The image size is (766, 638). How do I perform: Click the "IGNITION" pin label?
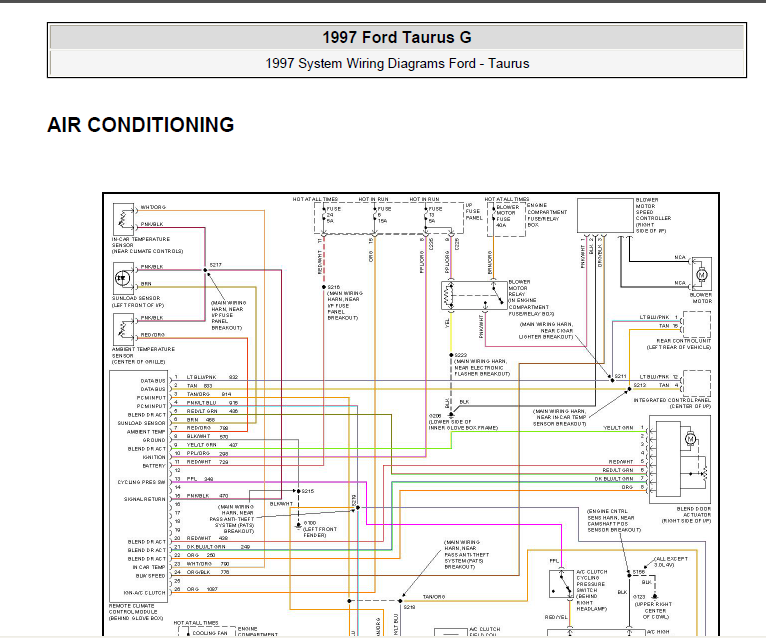point(154,457)
